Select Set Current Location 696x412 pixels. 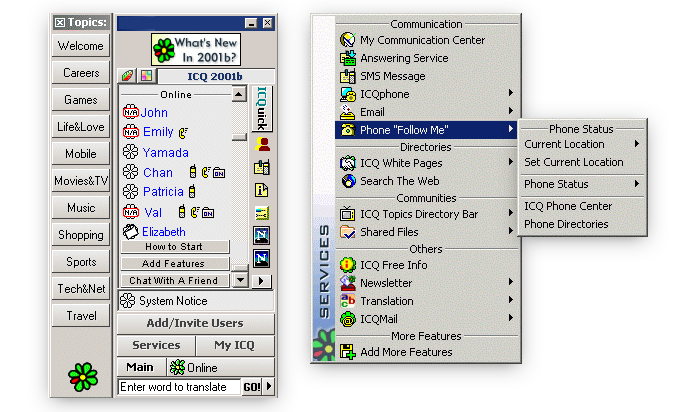(x=582, y=162)
